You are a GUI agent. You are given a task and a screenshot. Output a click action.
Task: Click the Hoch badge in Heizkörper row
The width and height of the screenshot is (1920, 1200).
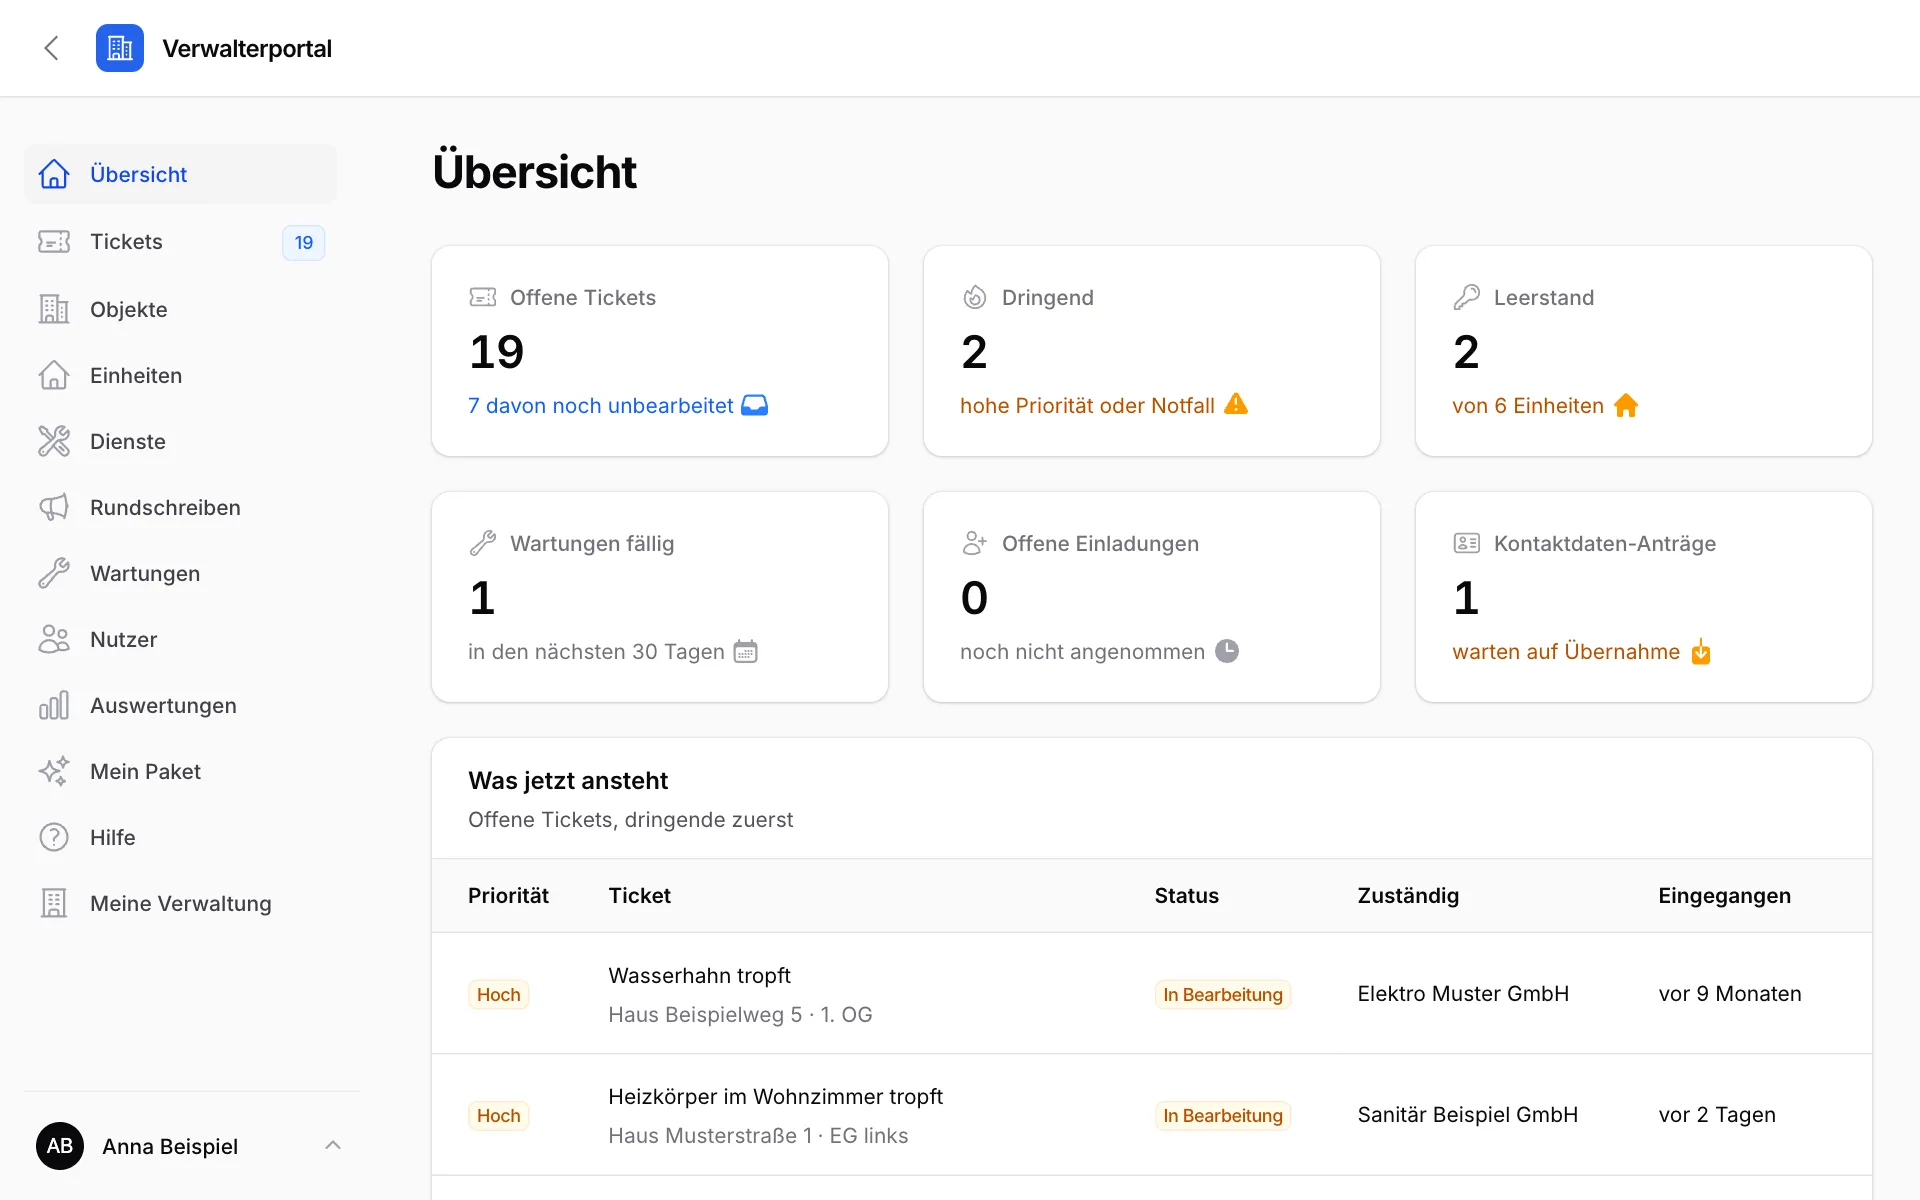(x=498, y=1115)
